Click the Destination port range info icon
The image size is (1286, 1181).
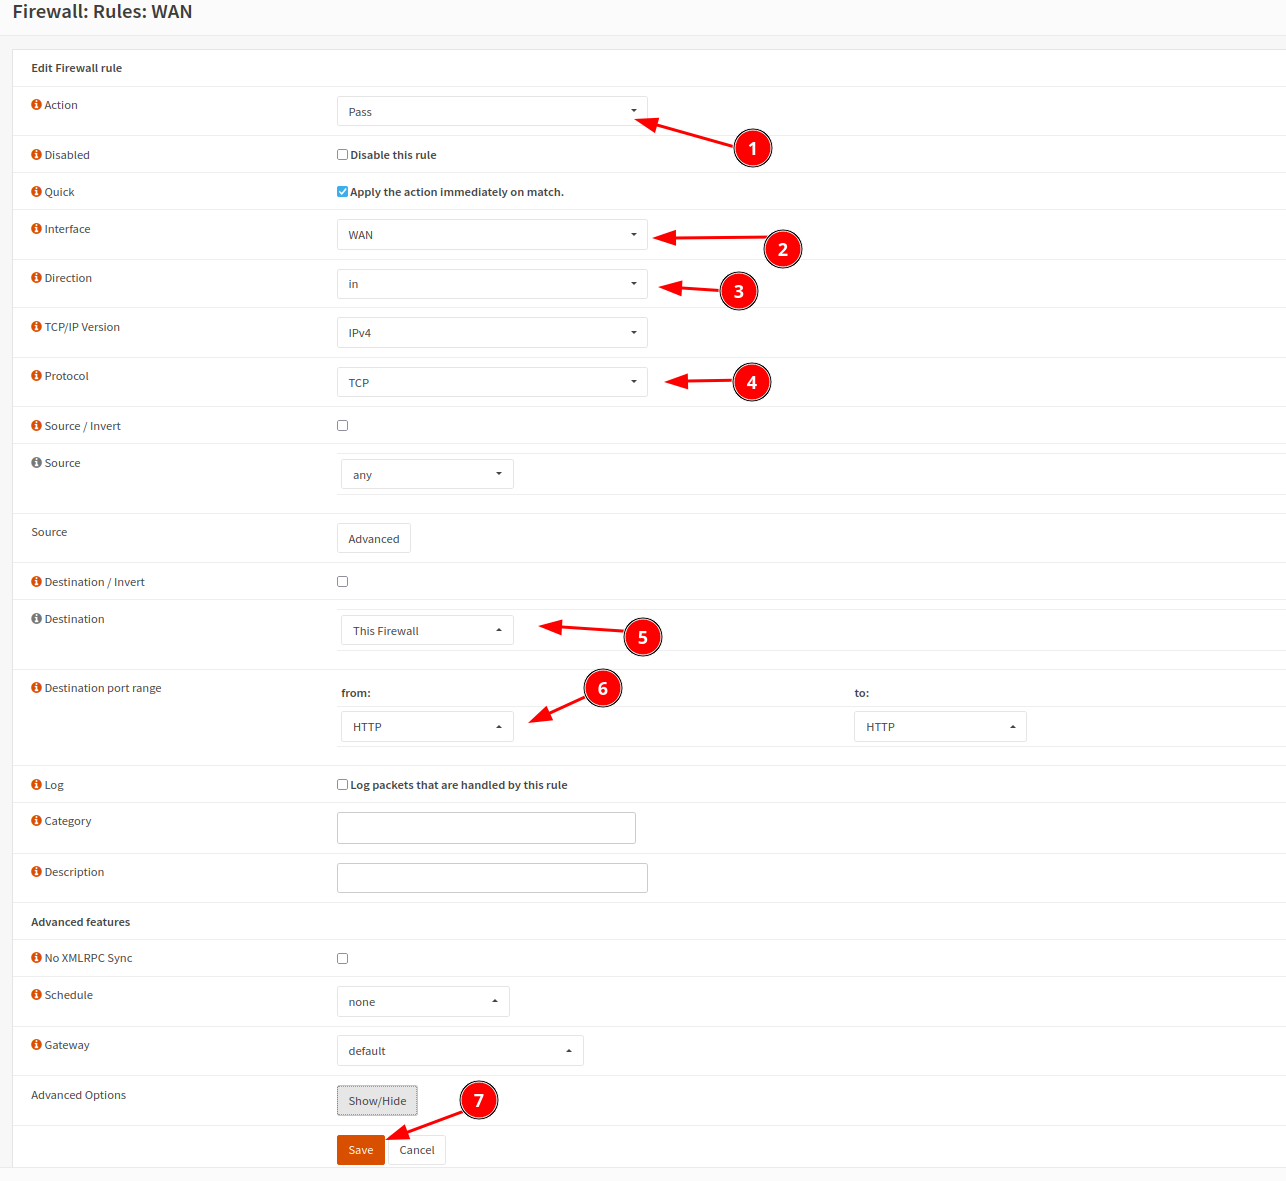tap(36, 688)
